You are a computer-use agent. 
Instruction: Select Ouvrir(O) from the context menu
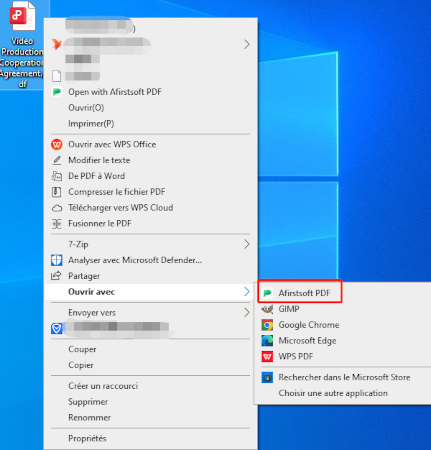(150, 108)
